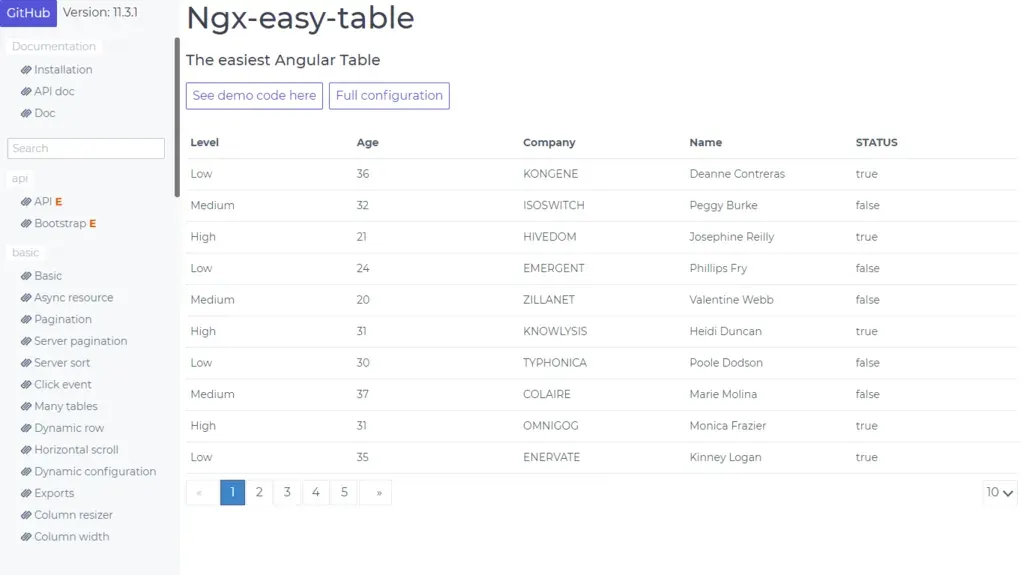This screenshot has width=1023, height=575.
Task: Open the Horizontal scroll example
Action: [76, 450]
